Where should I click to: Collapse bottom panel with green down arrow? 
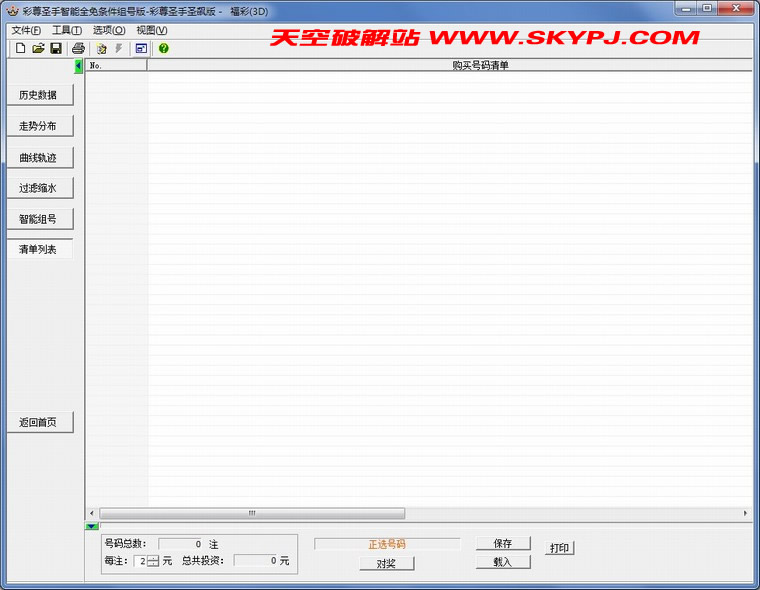pos(92,526)
